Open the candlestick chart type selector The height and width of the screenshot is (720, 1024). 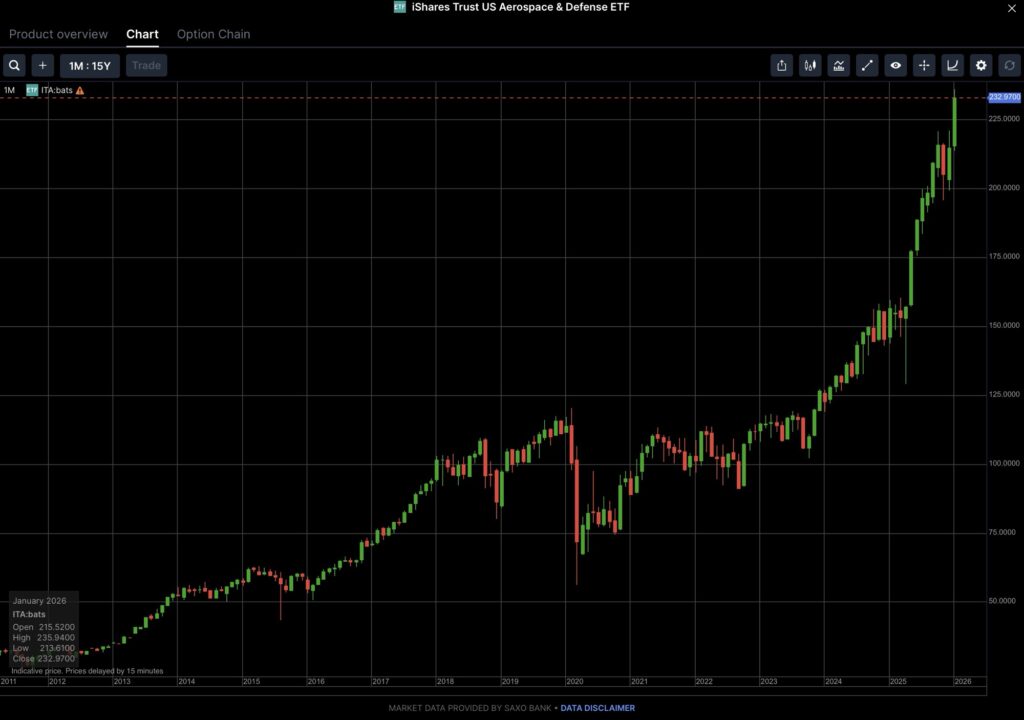[x=810, y=66]
